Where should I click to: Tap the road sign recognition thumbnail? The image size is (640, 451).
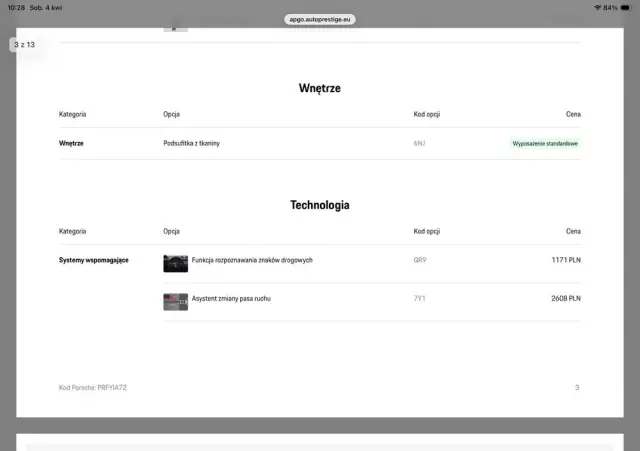coord(175,263)
